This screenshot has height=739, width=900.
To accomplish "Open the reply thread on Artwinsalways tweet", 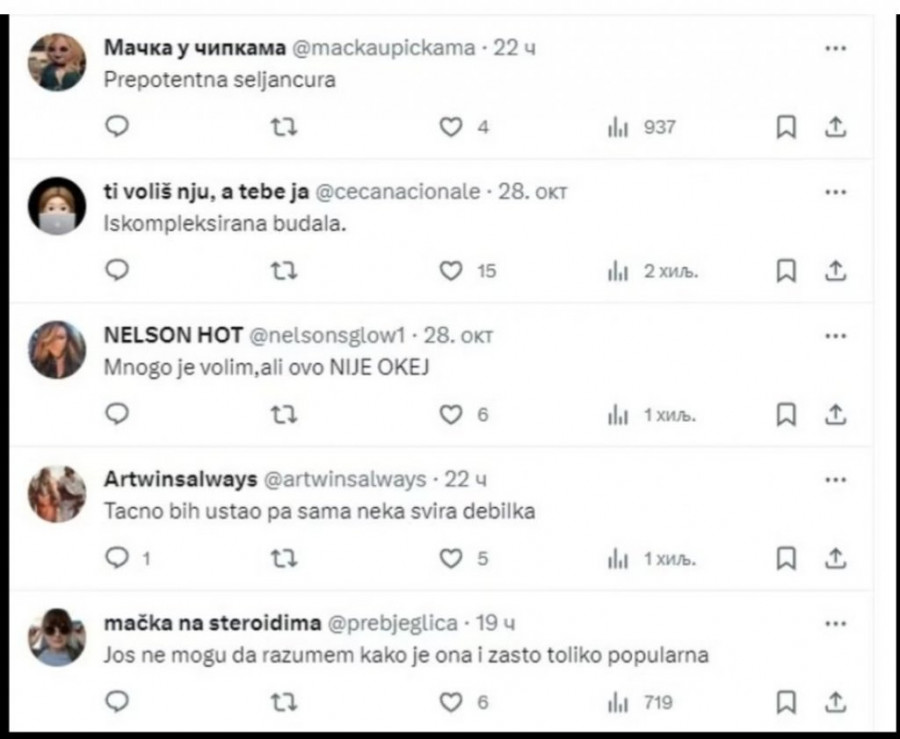I will click(x=118, y=559).
